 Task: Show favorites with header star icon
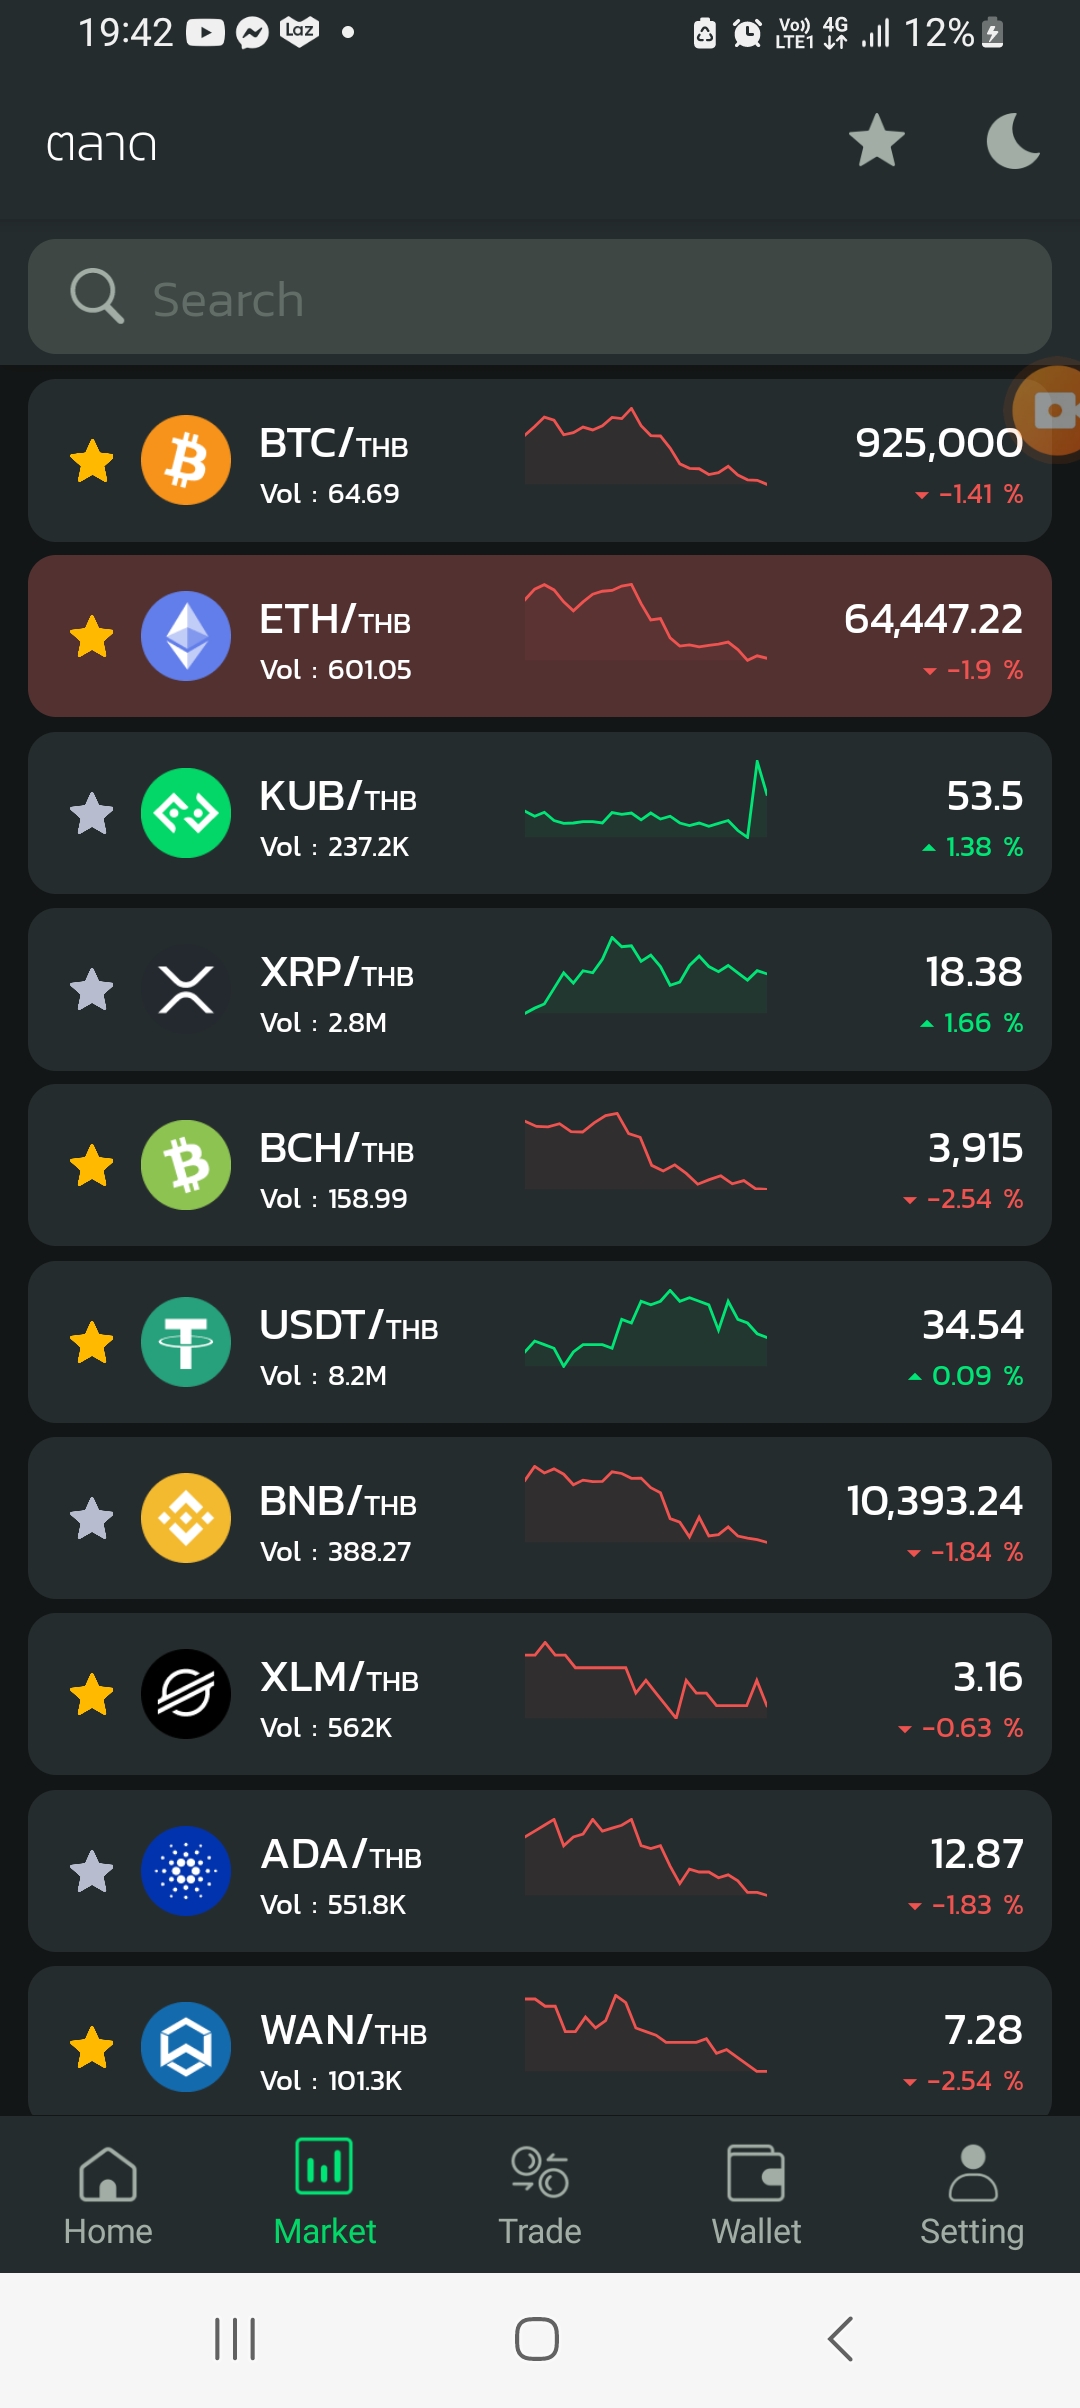tap(877, 140)
